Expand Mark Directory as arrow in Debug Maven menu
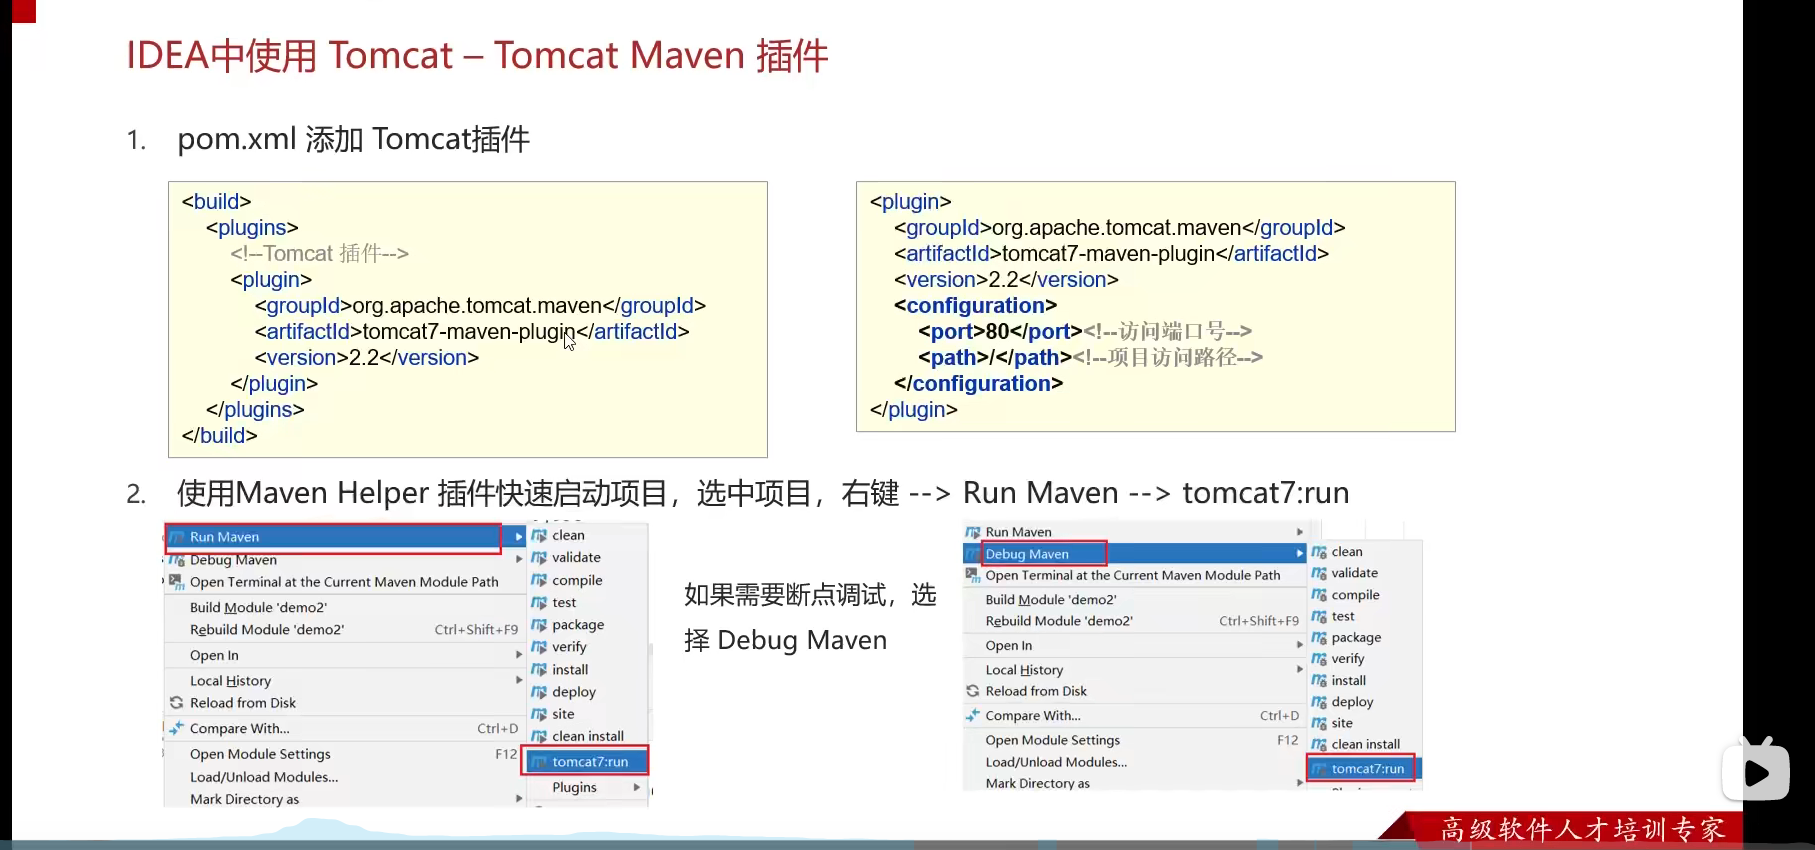Viewport: 1815px width, 850px height. (1300, 783)
